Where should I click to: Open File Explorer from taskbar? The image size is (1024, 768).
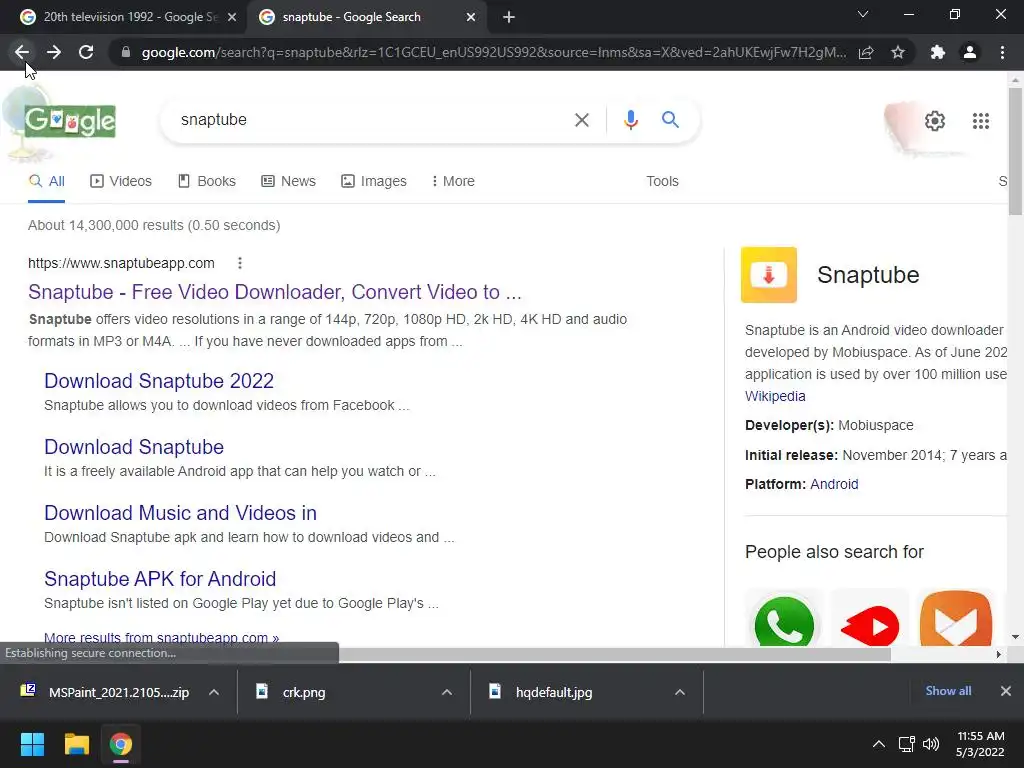[x=76, y=744]
